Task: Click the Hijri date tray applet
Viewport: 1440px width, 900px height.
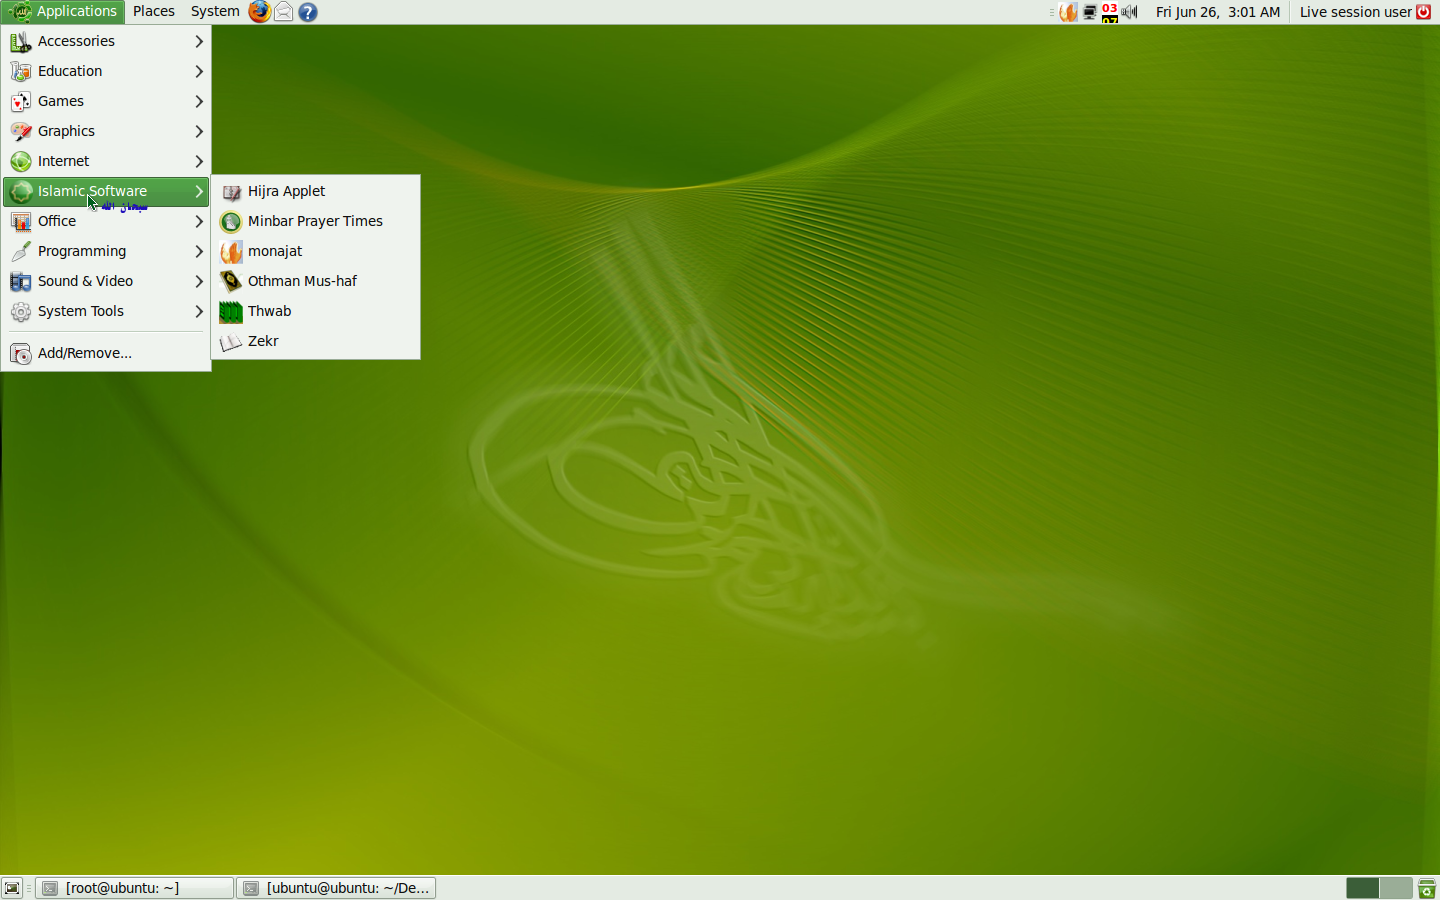Action: (1110, 12)
